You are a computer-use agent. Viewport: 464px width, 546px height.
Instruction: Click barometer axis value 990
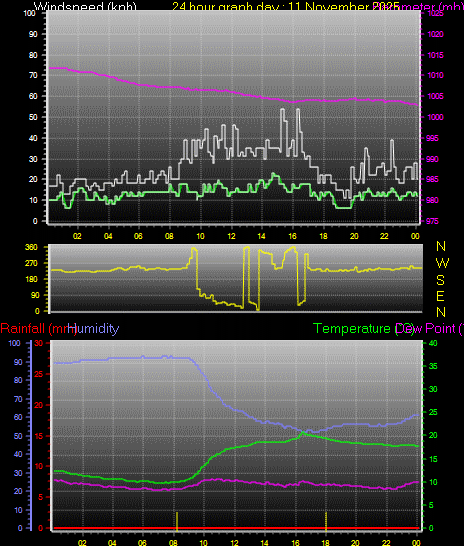433,159
